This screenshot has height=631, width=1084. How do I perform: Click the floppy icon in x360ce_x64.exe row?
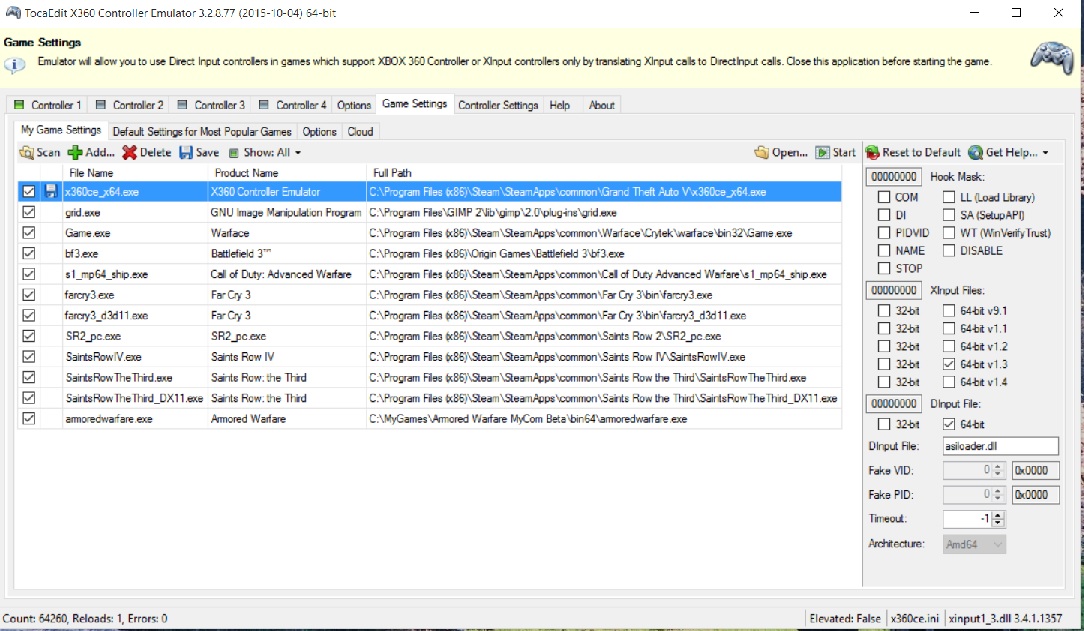pyautogui.click(x=50, y=191)
